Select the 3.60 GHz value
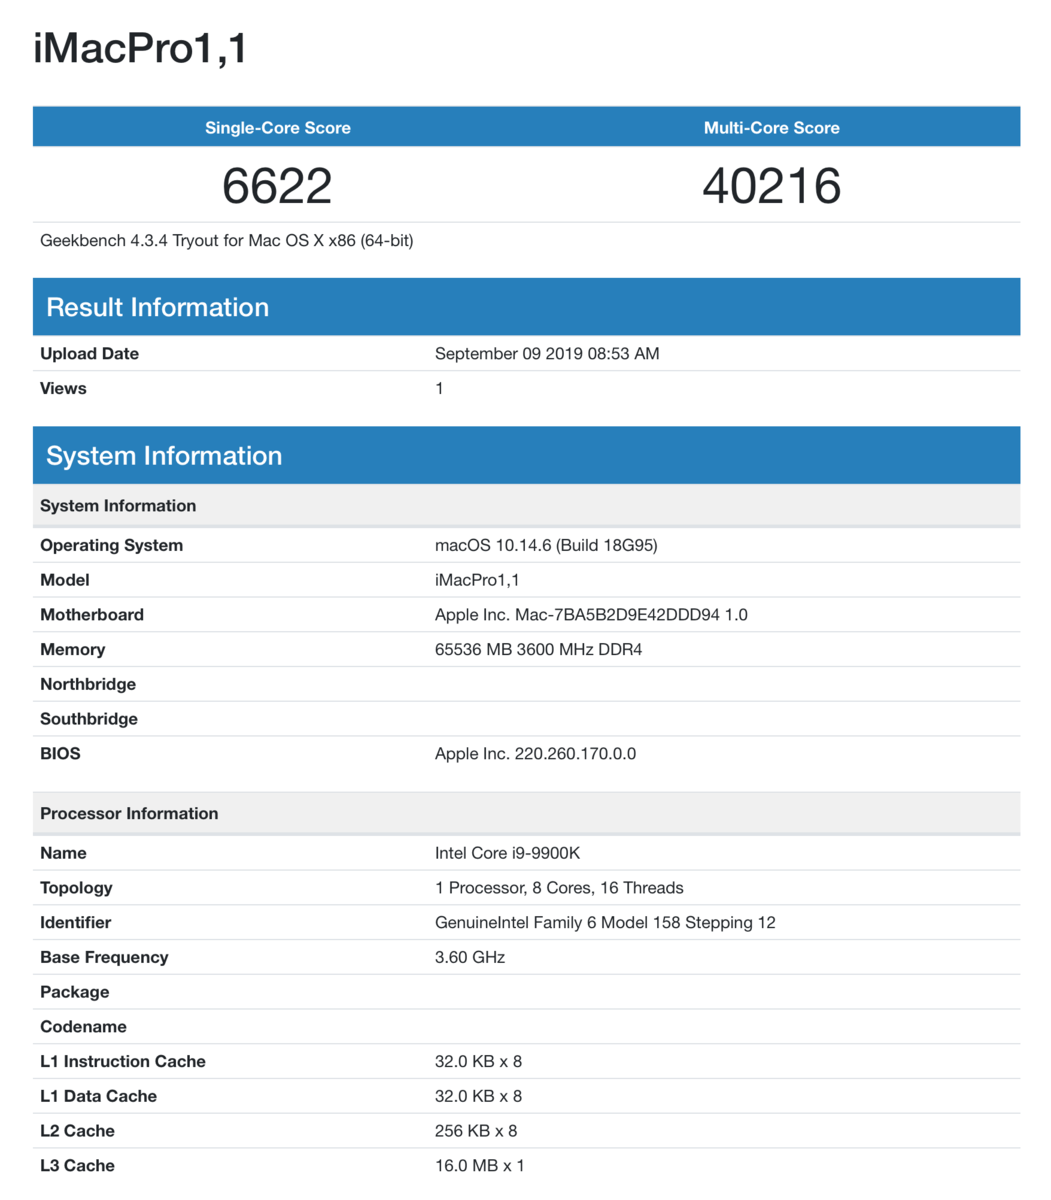Viewport: 1051px width, 1200px height. coord(470,957)
